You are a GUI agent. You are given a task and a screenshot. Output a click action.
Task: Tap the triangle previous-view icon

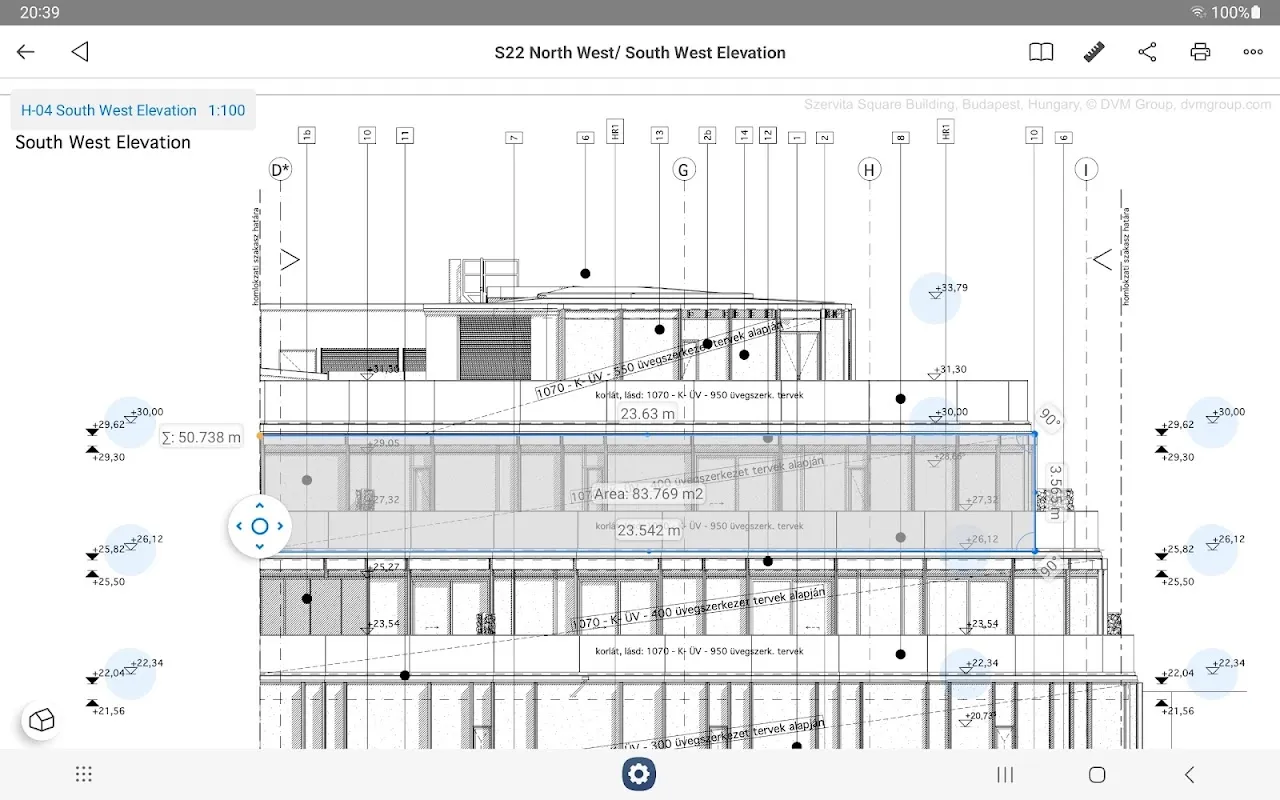click(x=80, y=52)
